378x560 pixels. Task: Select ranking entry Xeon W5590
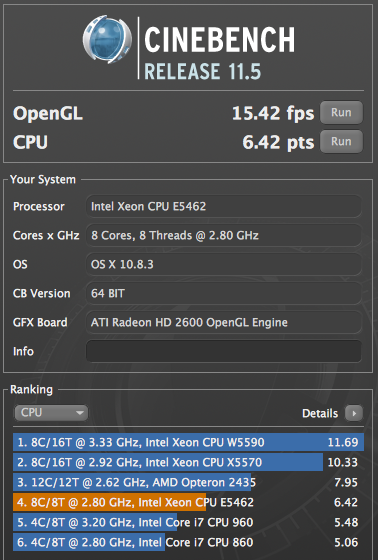[x=189, y=442]
